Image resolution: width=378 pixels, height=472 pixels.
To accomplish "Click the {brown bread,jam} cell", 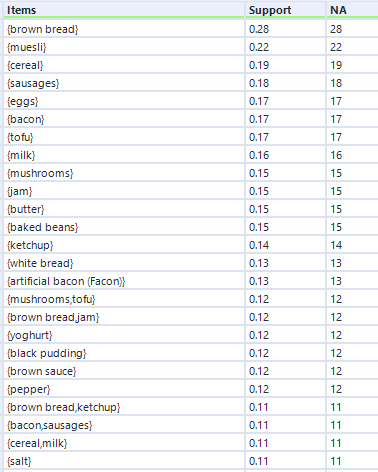I will 124,317.
